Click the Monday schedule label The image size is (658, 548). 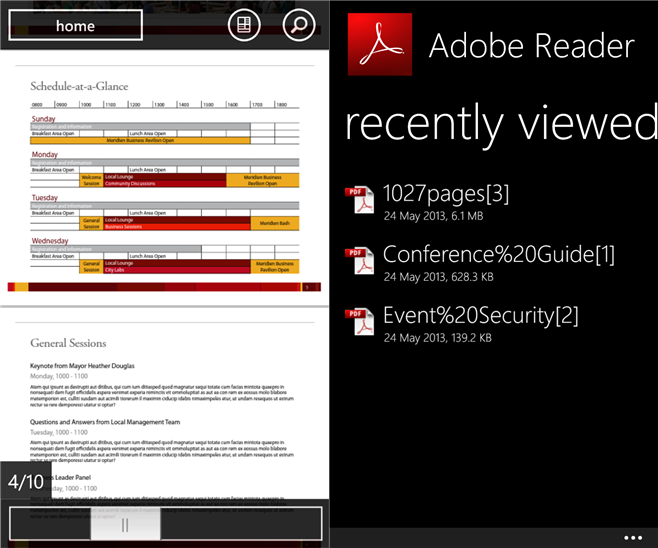point(44,154)
